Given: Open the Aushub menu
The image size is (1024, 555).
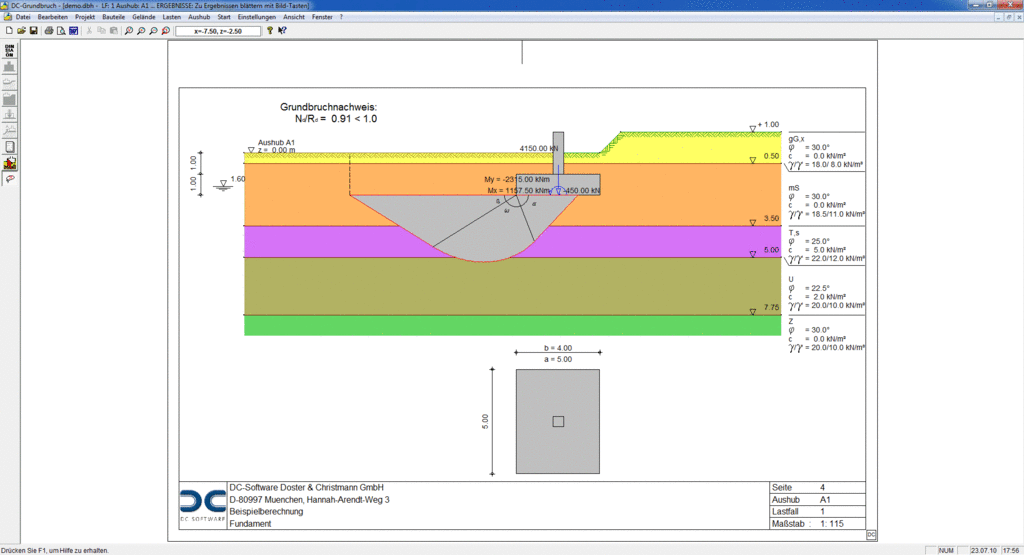Looking at the screenshot, I should [200, 18].
